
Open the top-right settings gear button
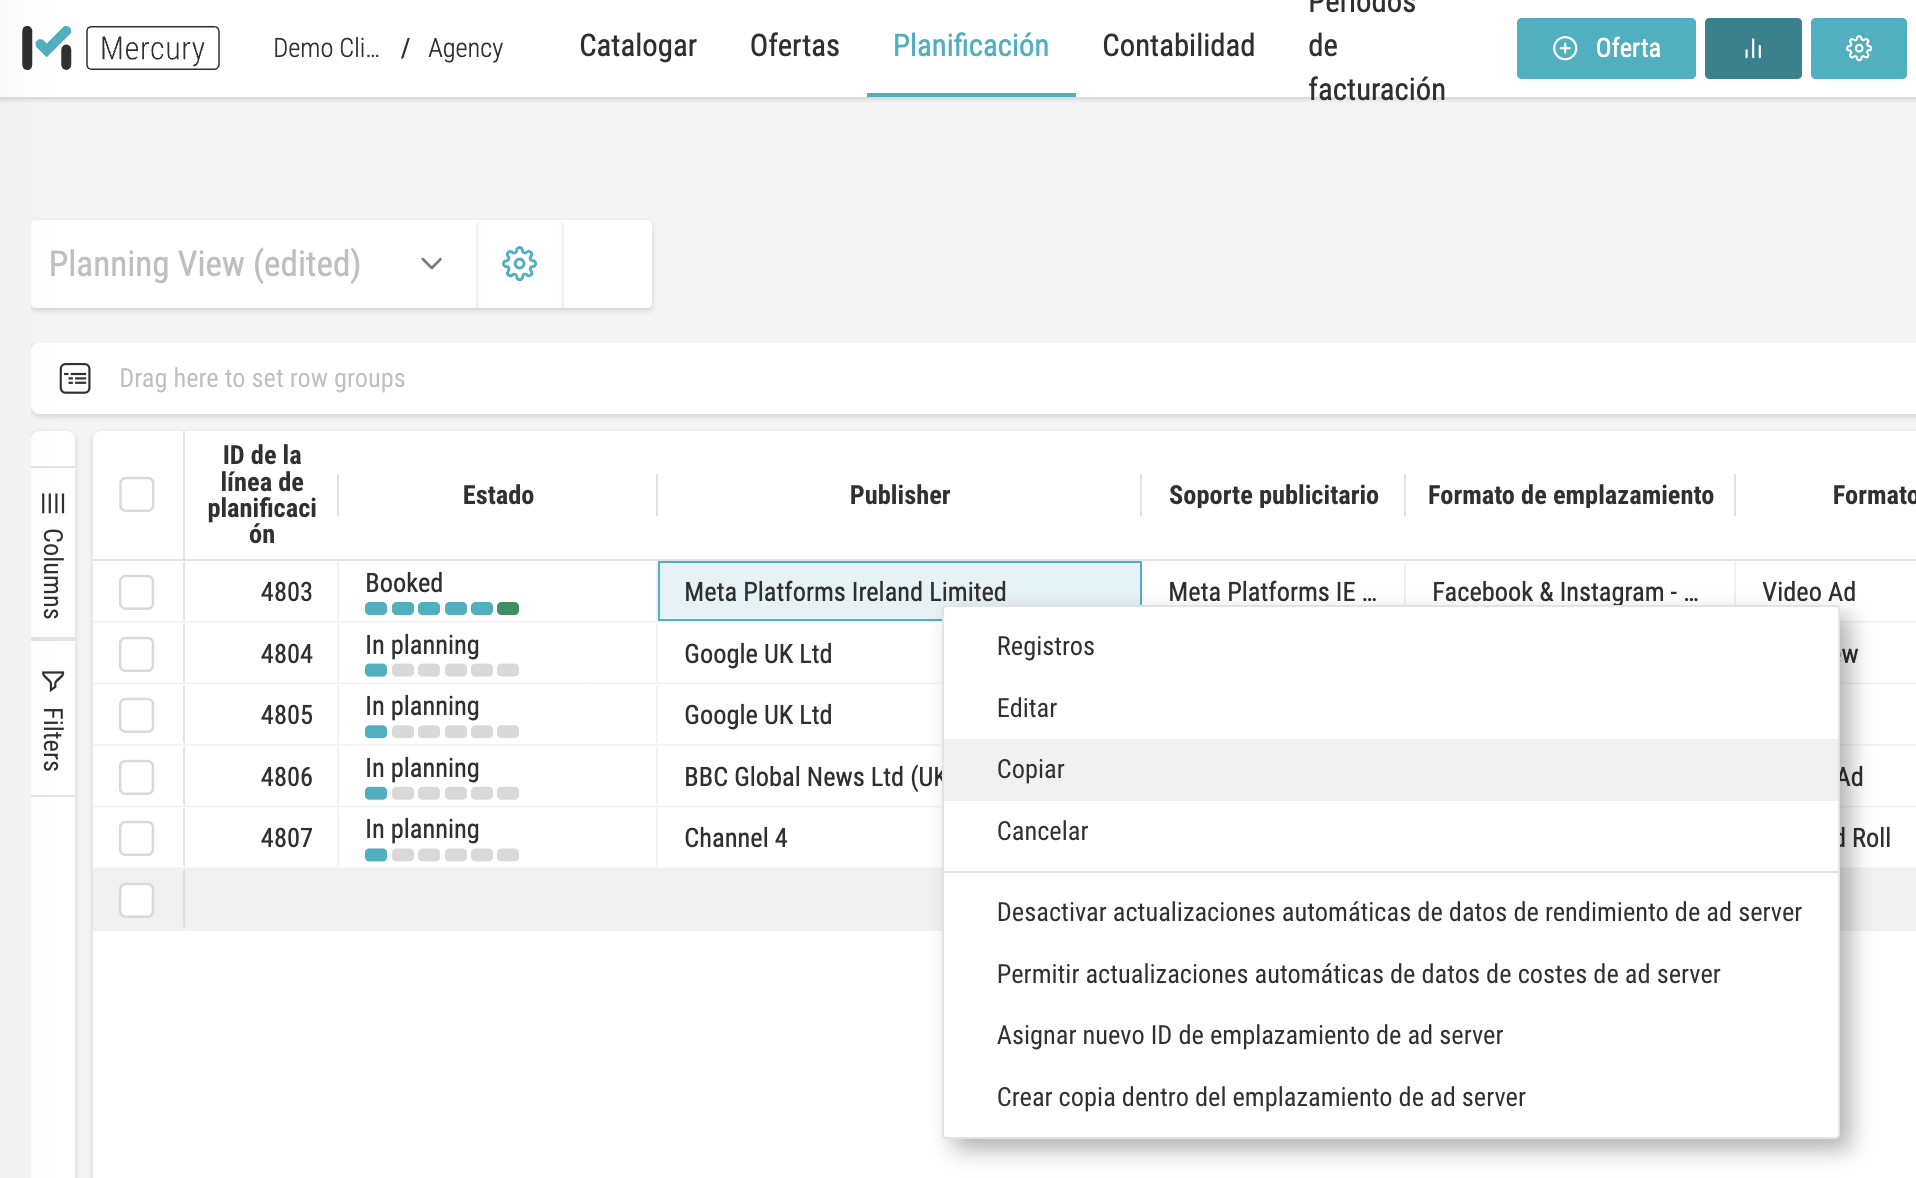[1859, 48]
